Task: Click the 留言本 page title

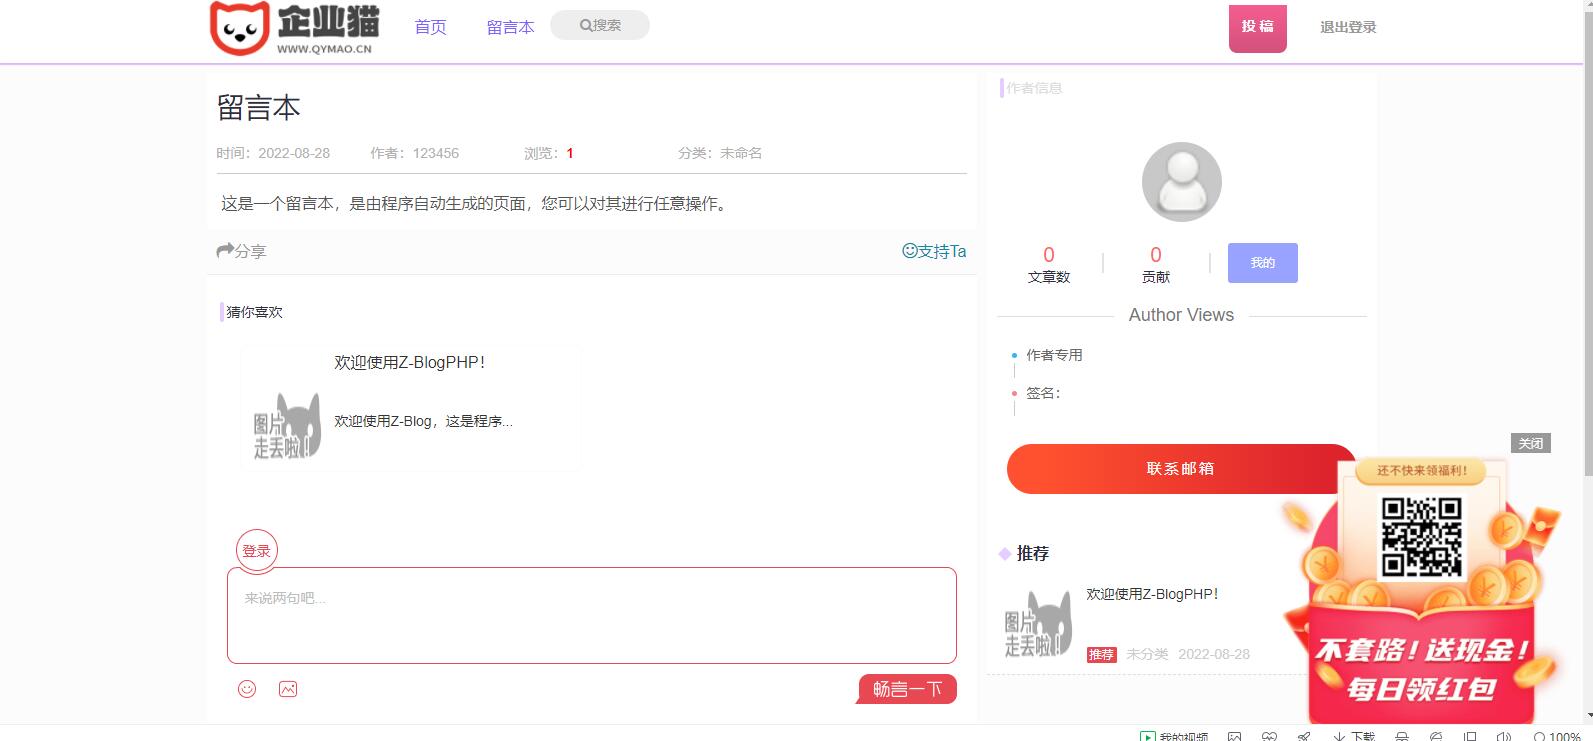Action: [259, 108]
